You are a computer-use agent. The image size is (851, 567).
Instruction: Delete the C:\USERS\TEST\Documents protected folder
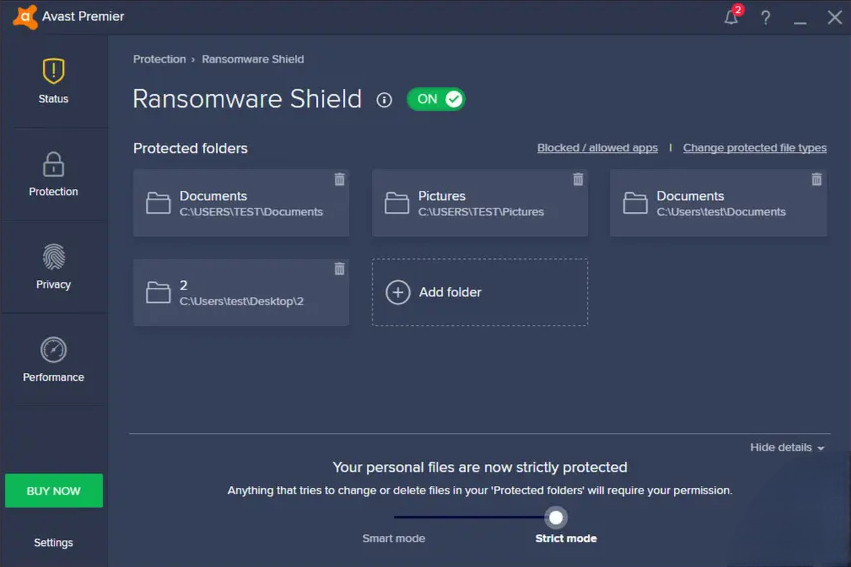coord(339,179)
